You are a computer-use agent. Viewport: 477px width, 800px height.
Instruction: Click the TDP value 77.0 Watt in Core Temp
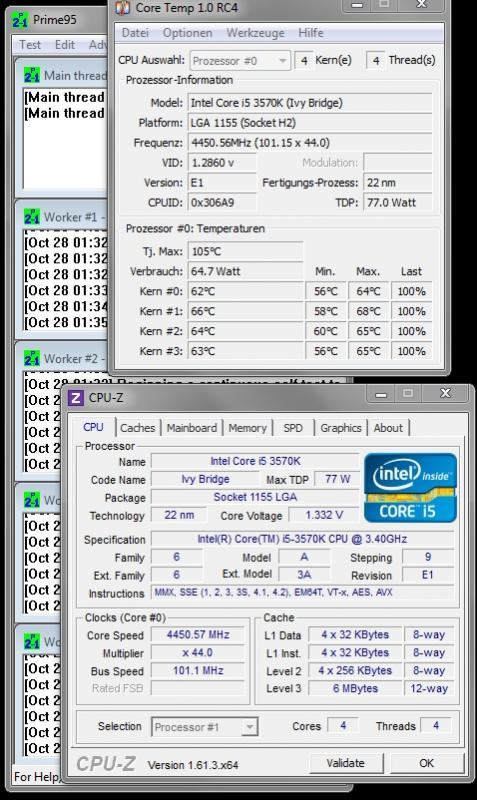point(397,203)
